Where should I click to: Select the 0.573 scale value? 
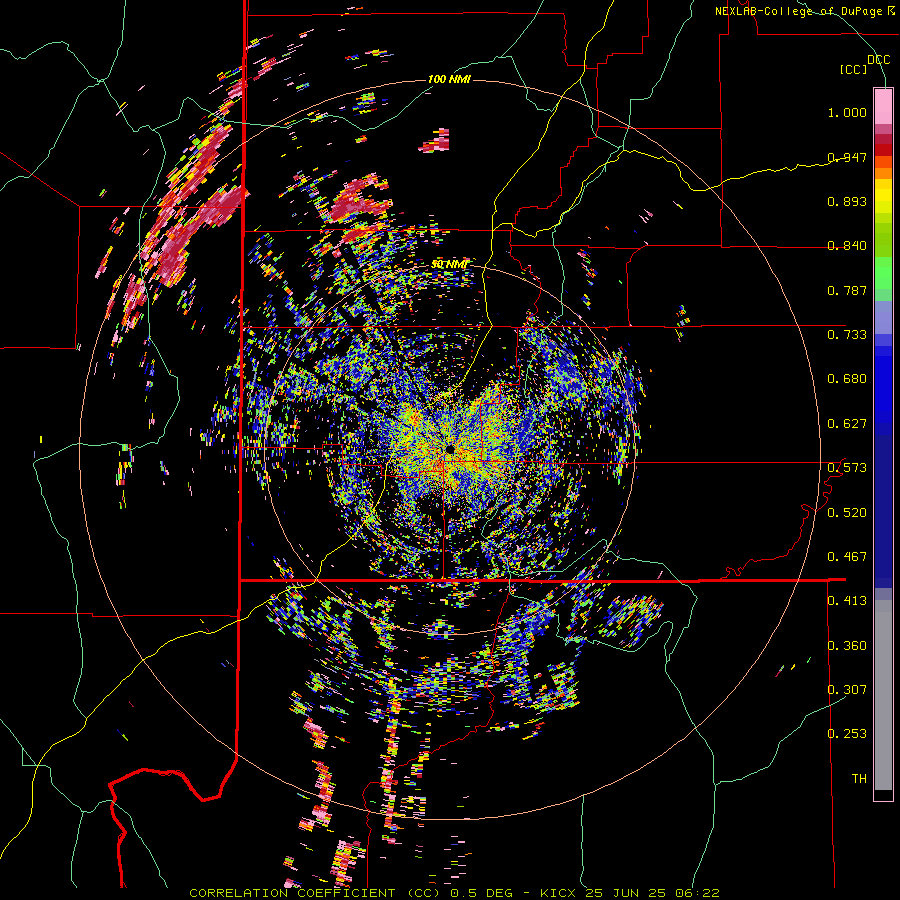(x=847, y=468)
